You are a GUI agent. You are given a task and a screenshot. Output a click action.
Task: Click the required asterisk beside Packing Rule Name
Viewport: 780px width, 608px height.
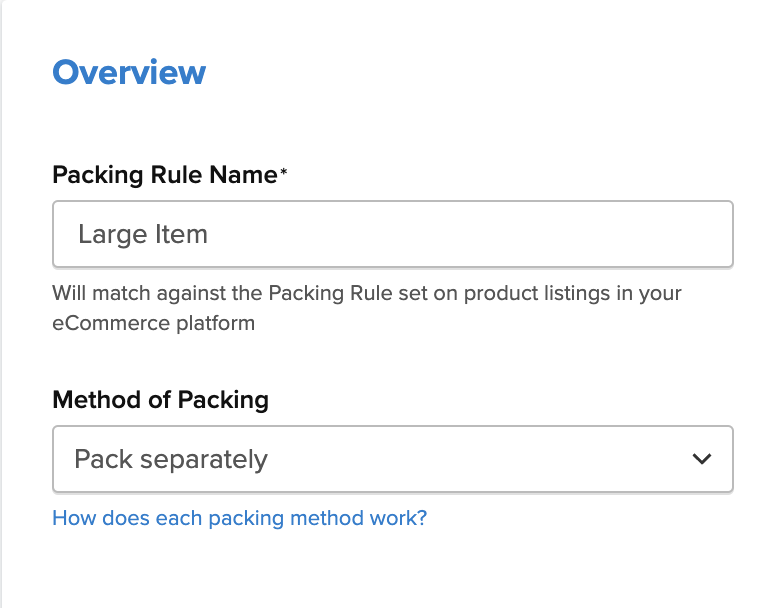click(283, 173)
